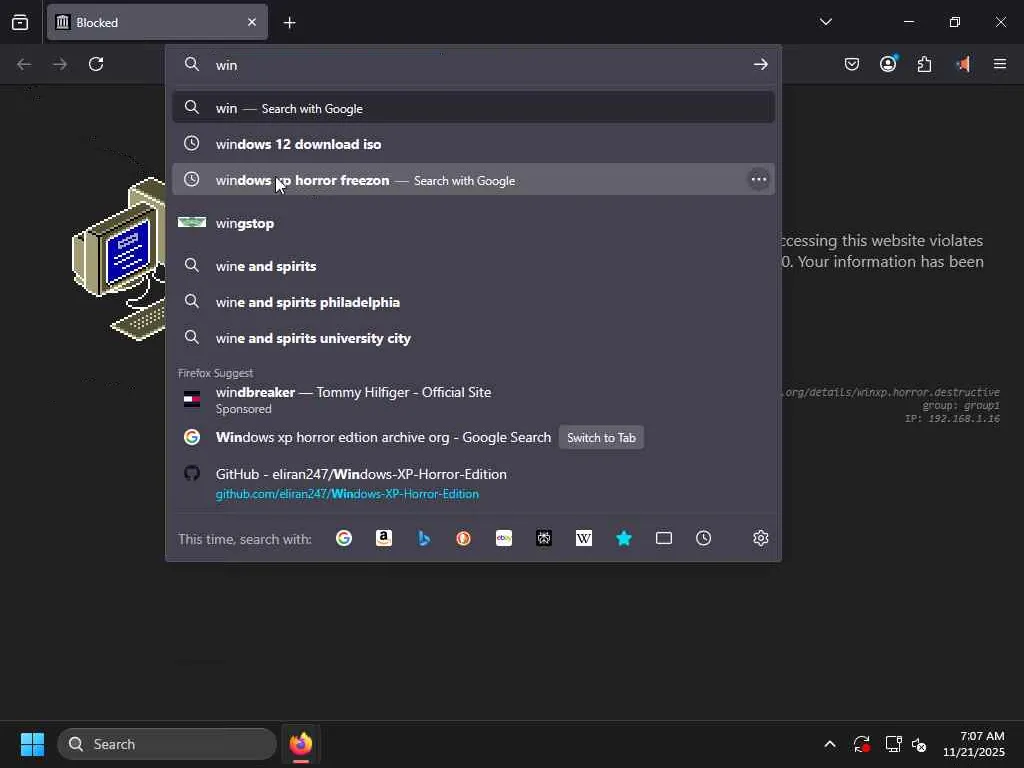Click the taskbar Search box
This screenshot has width=1024, height=768.
click(167, 744)
